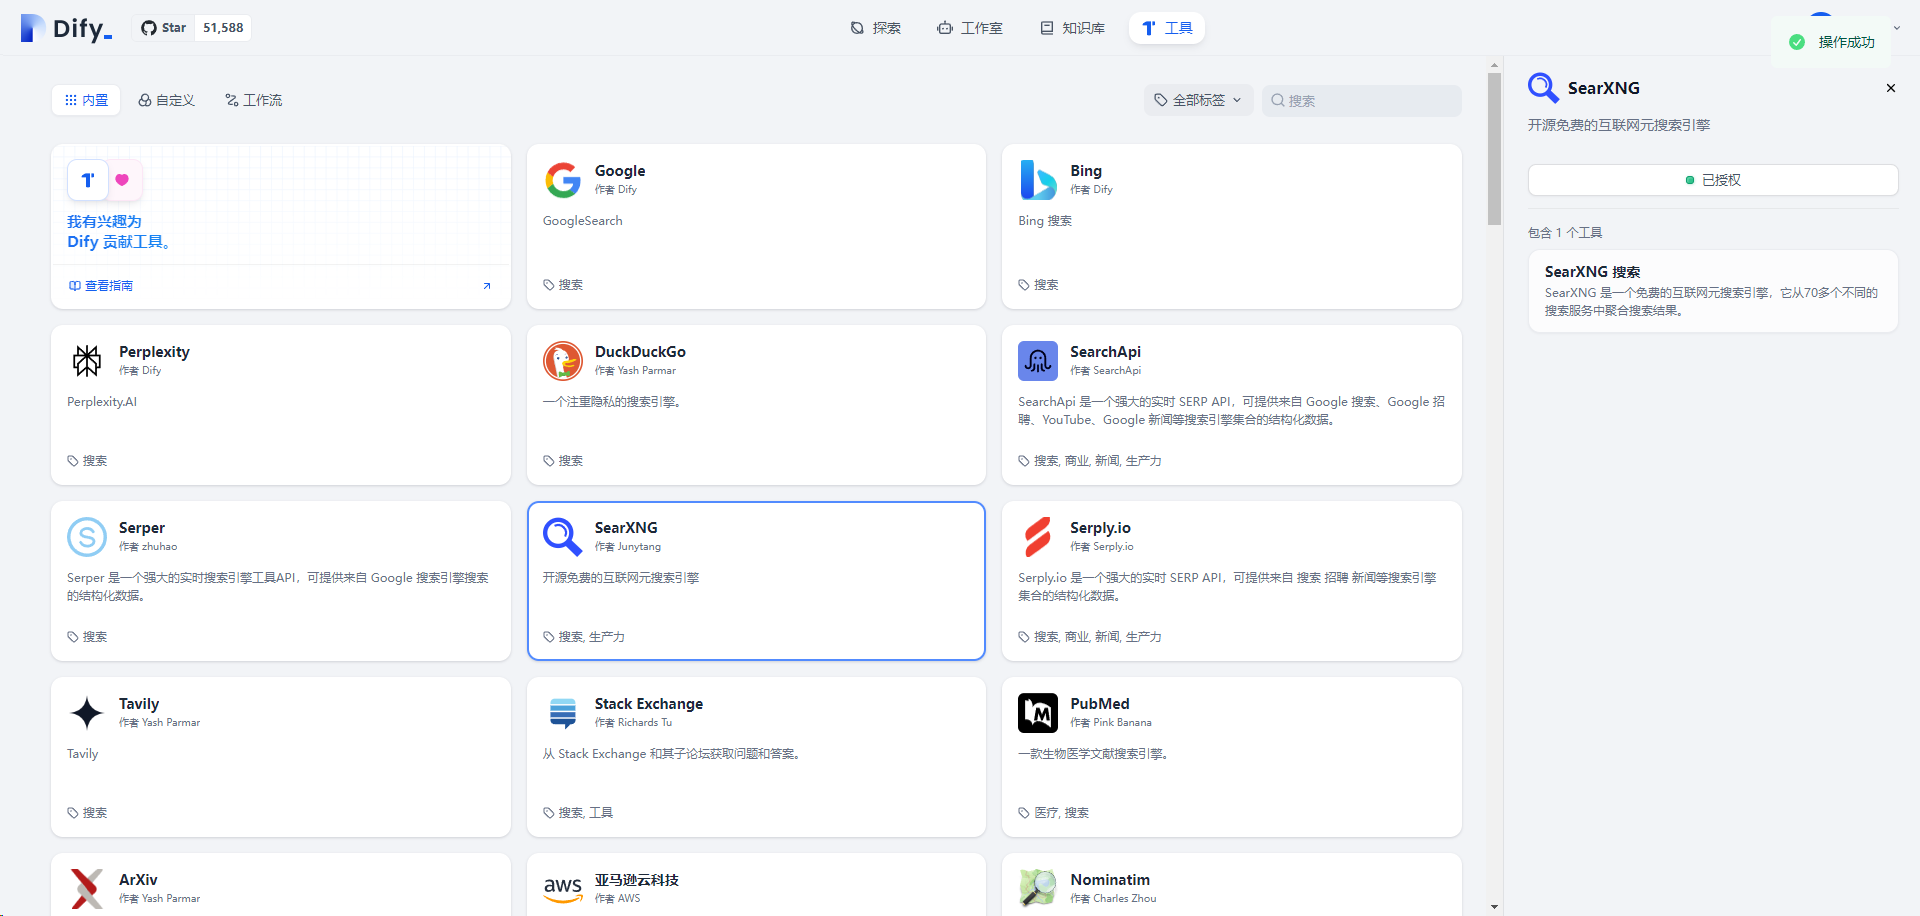The height and width of the screenshot is (916, 1920).
Task: Click the Serper logo icon
Action: point(87,537)
